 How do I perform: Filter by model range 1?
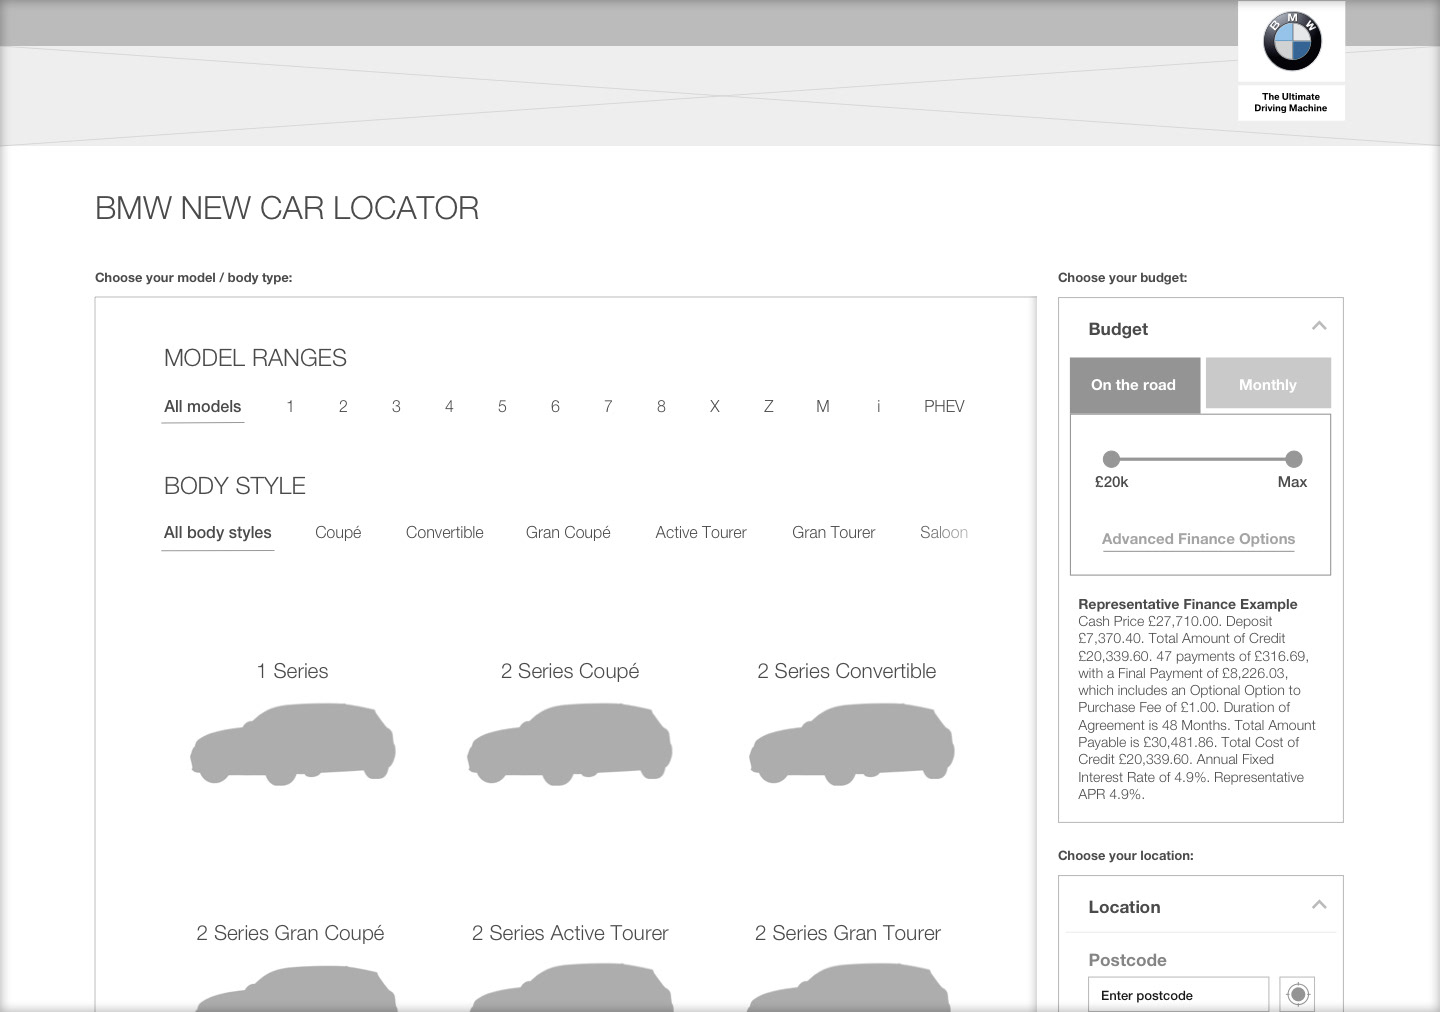pyautogui.click(x=290, y=406)
